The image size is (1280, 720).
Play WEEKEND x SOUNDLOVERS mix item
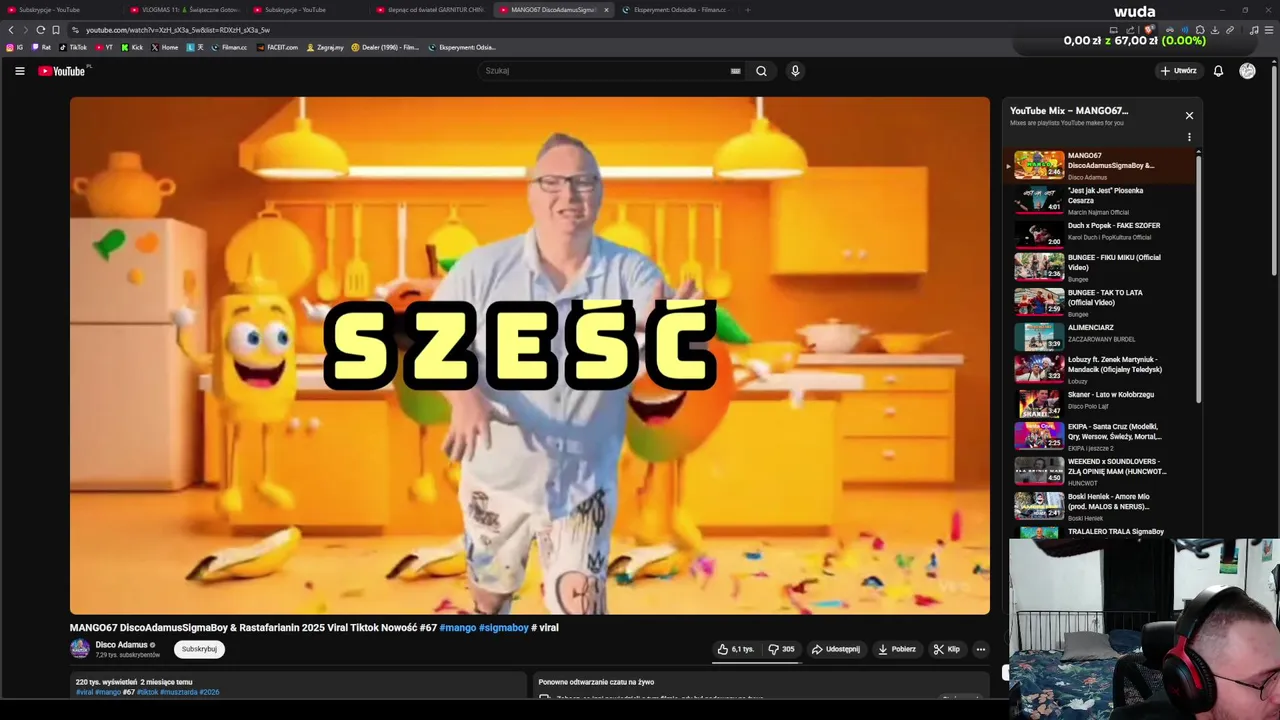pyautogui.click(x=1100, y=470)
